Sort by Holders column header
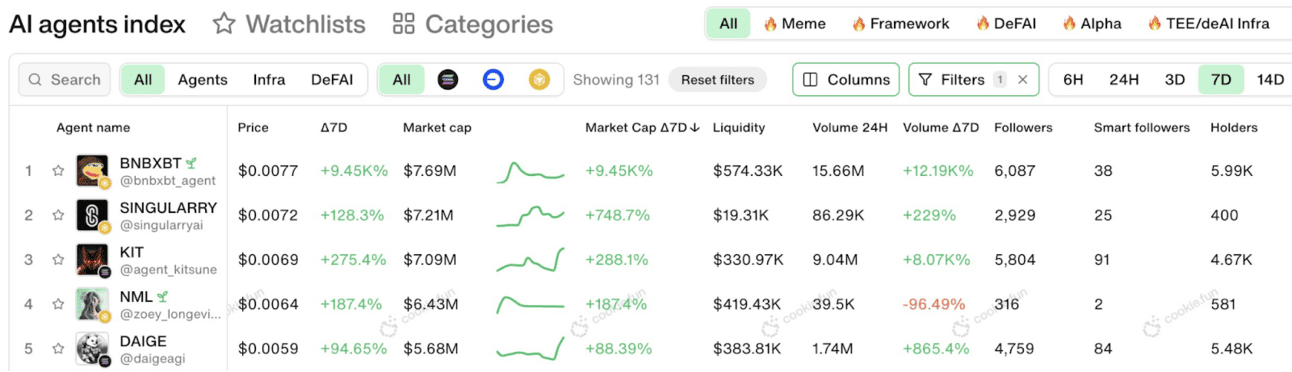Viewport: 1292px width, 372px height. pyautogui.click(x=1234, y=128)
